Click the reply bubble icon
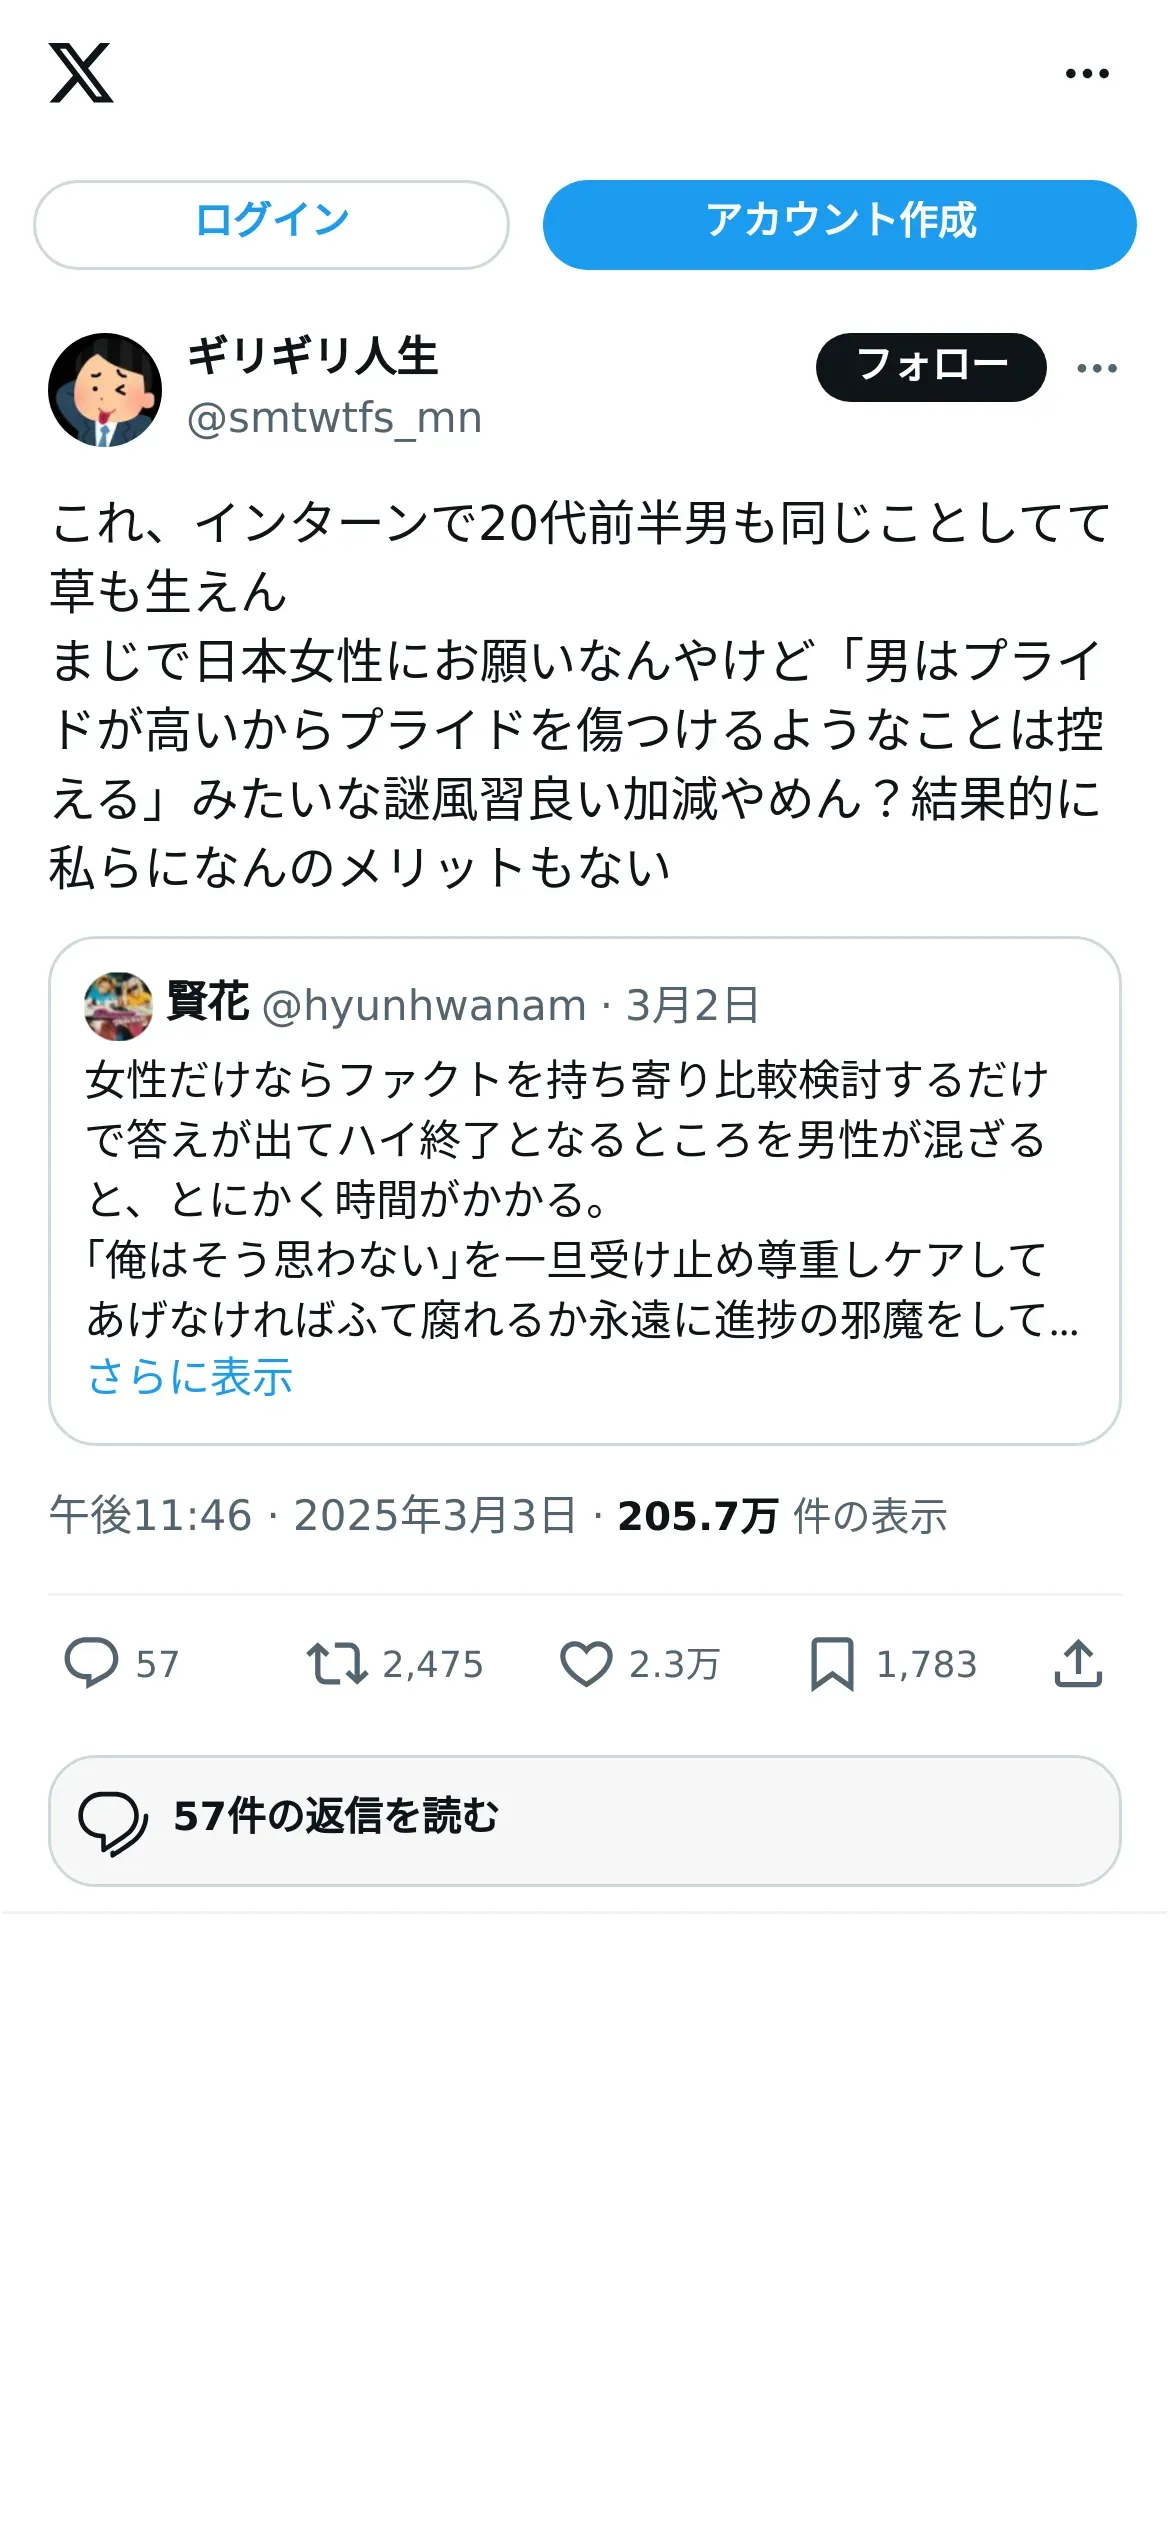 92,1663
